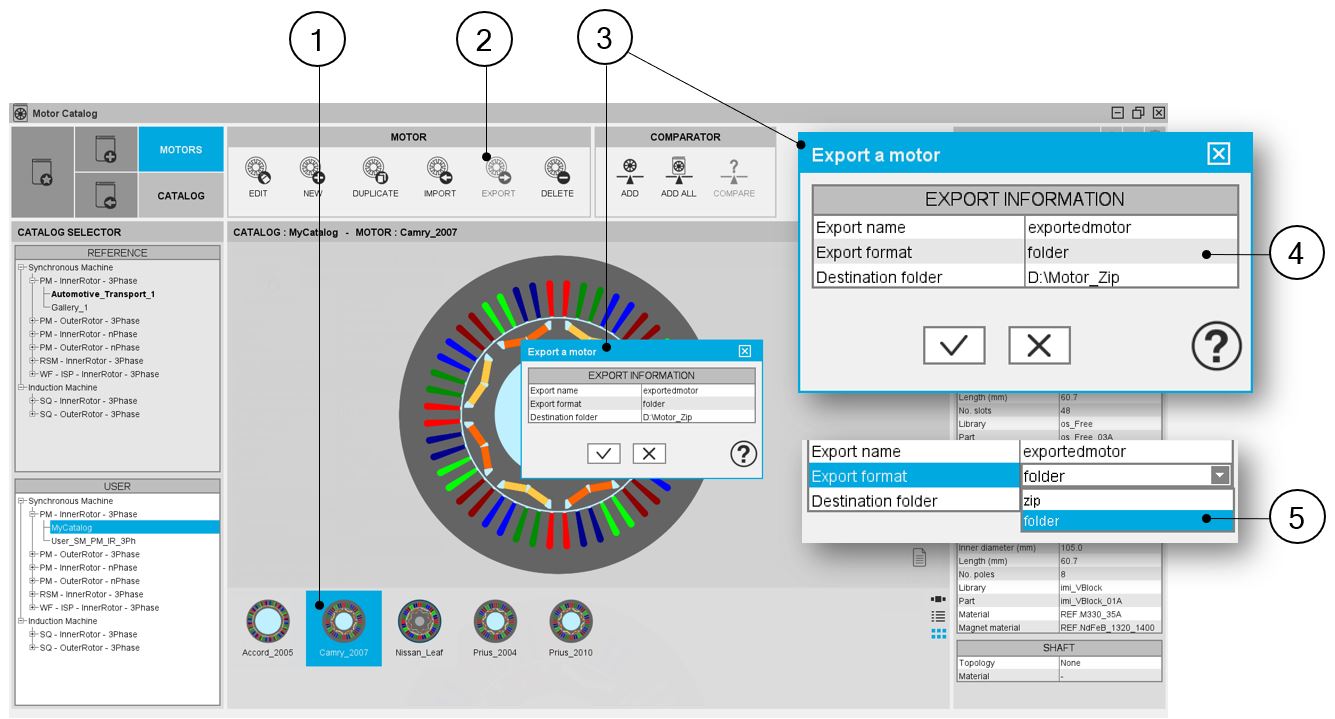Click the add catalog plus icon
1335x719 pixels.
(106, 150)
